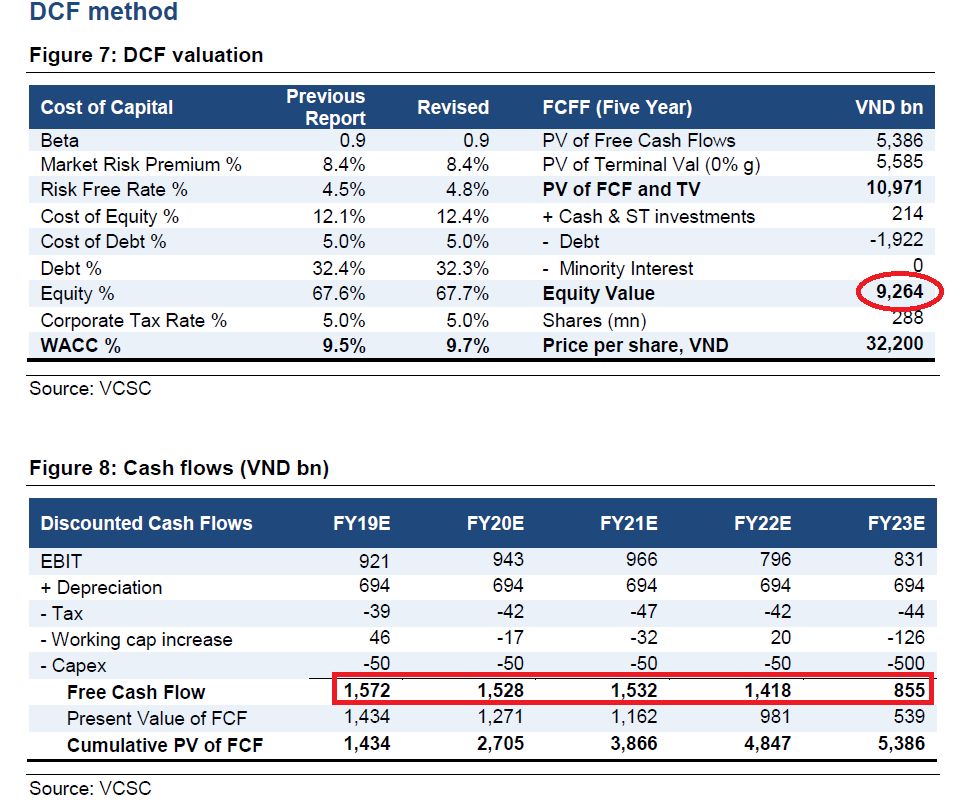Click the circled Equity Value 9,264 figure
The image size is (967, 803).
point(901,293)
